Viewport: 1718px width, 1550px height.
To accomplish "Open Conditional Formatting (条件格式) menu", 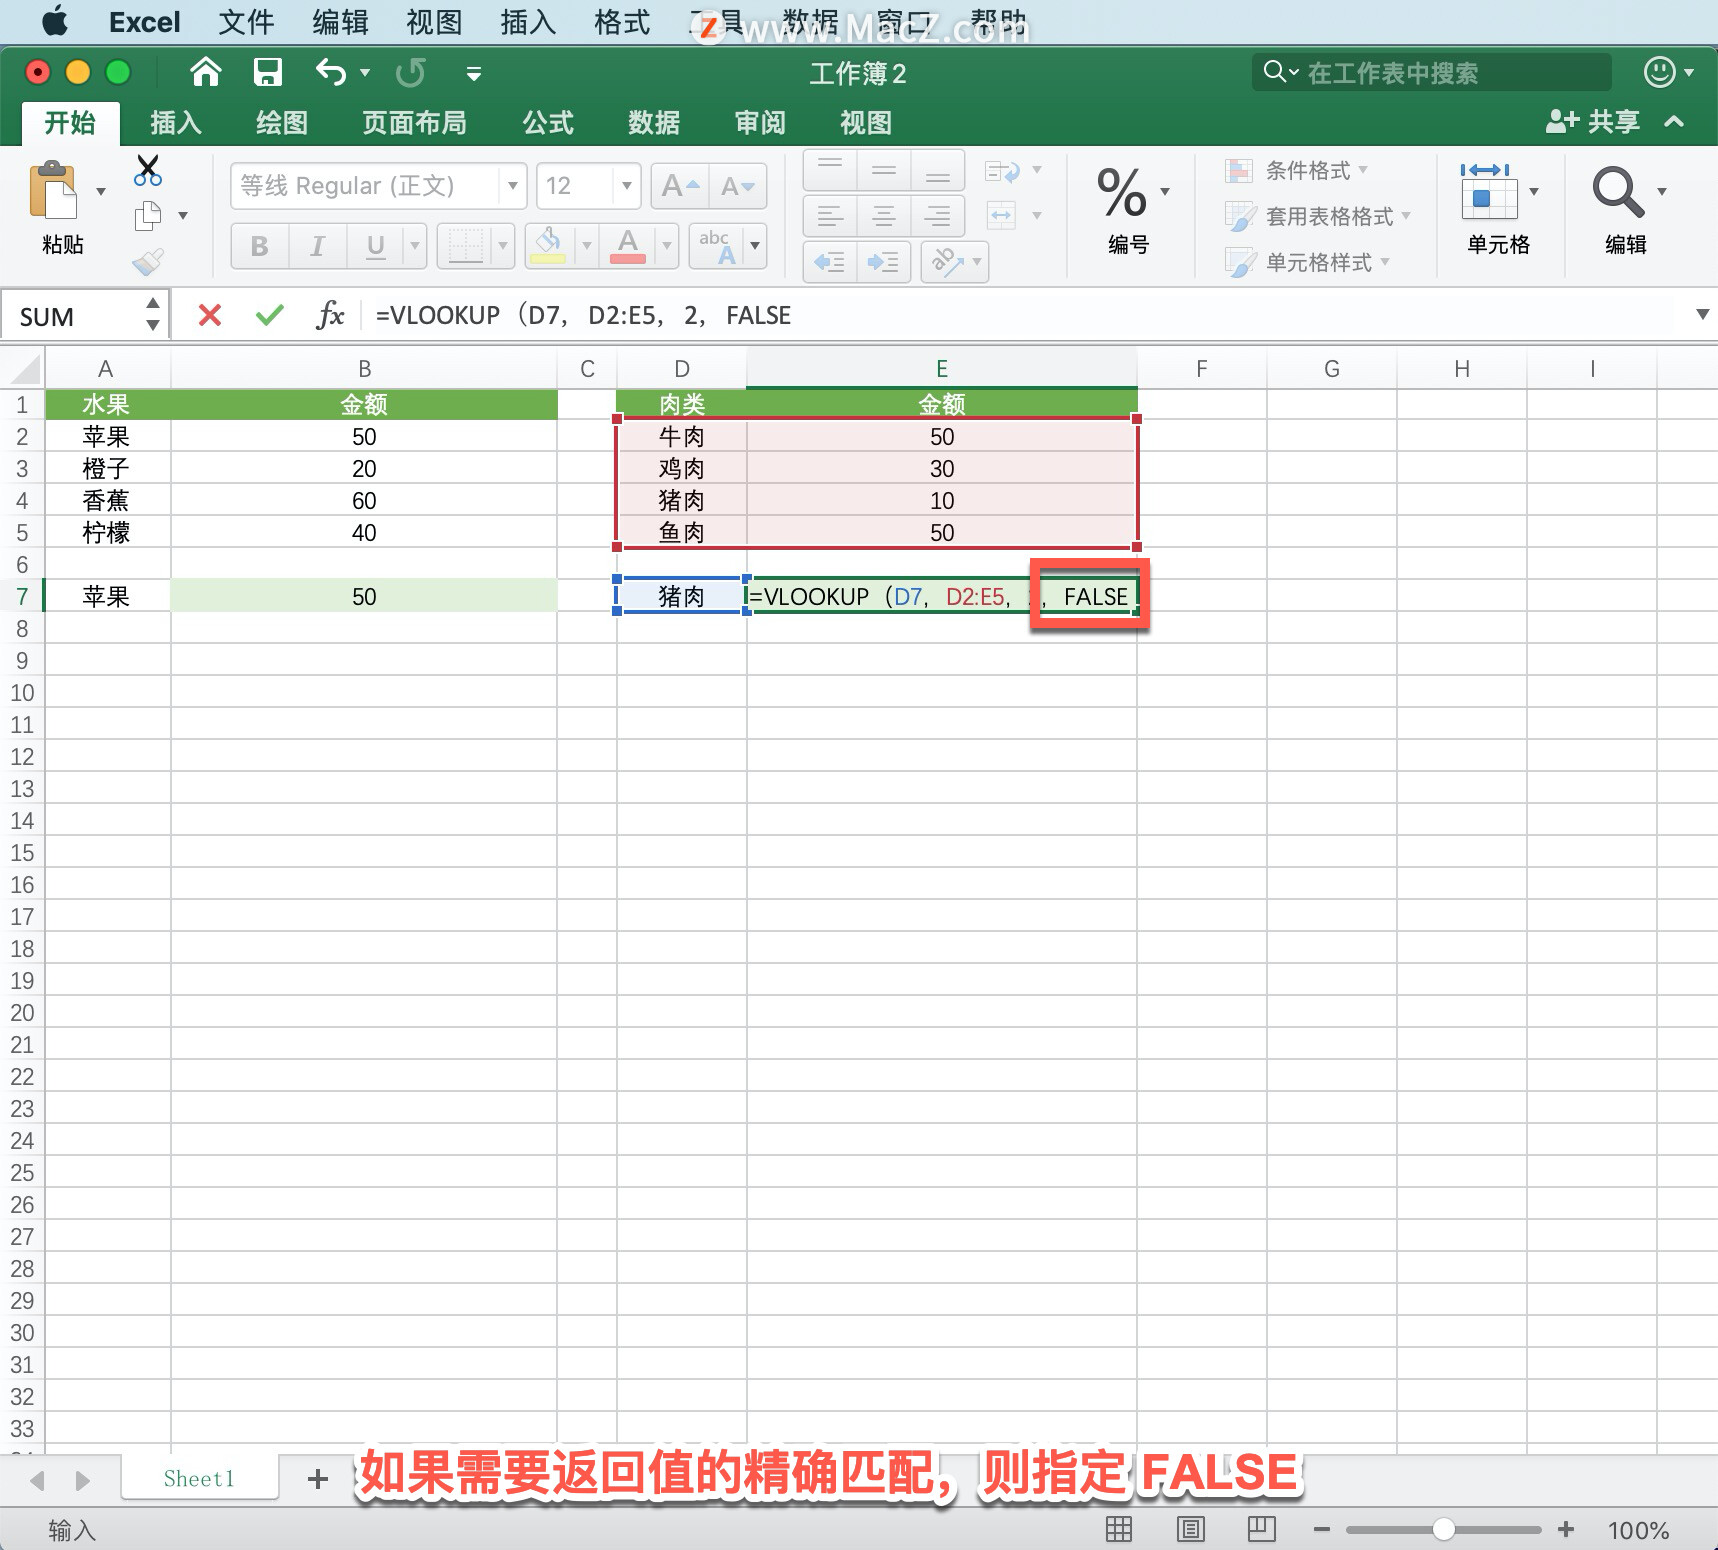I will pos(1297,171).
